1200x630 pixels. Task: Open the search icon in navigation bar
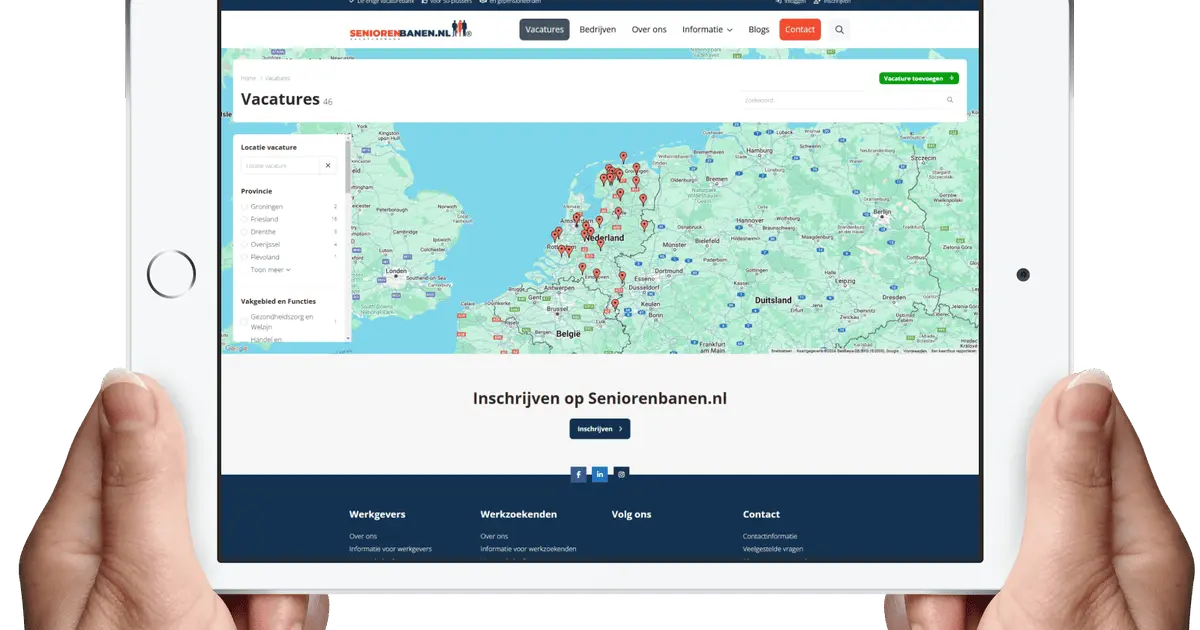(839, 30)
